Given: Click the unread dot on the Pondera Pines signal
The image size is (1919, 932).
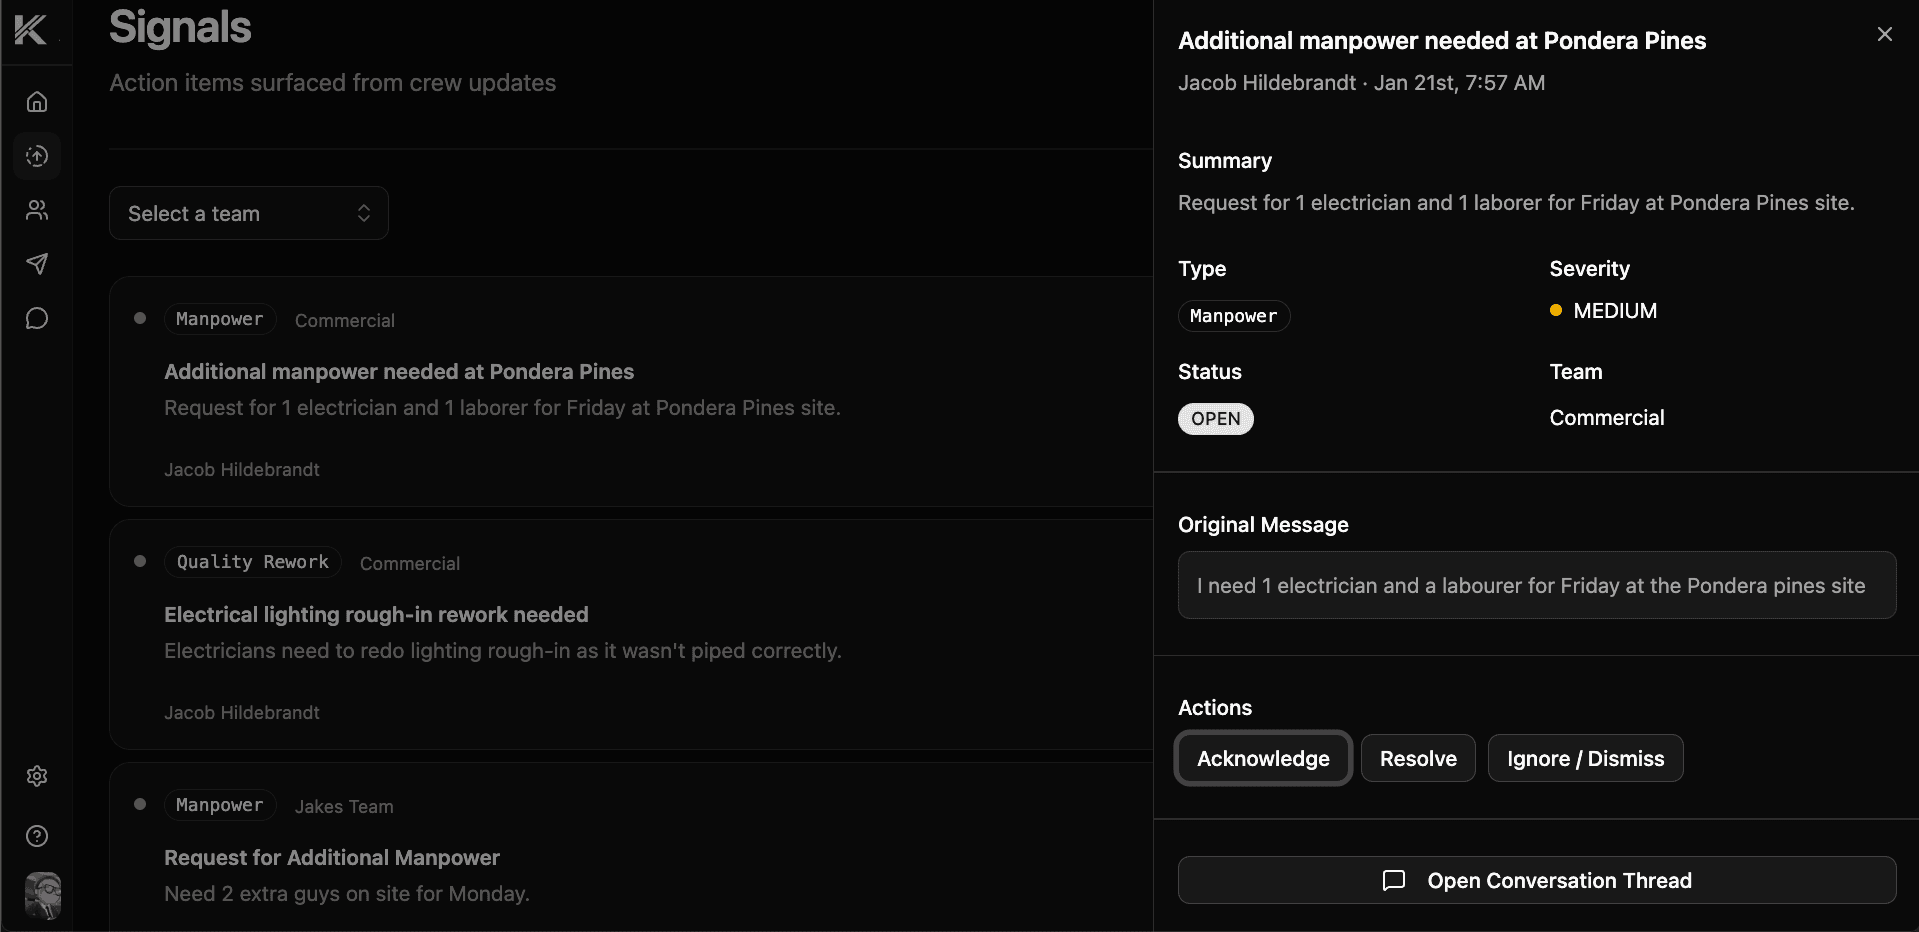Looking at the screenshot, I should click(140, 318).
